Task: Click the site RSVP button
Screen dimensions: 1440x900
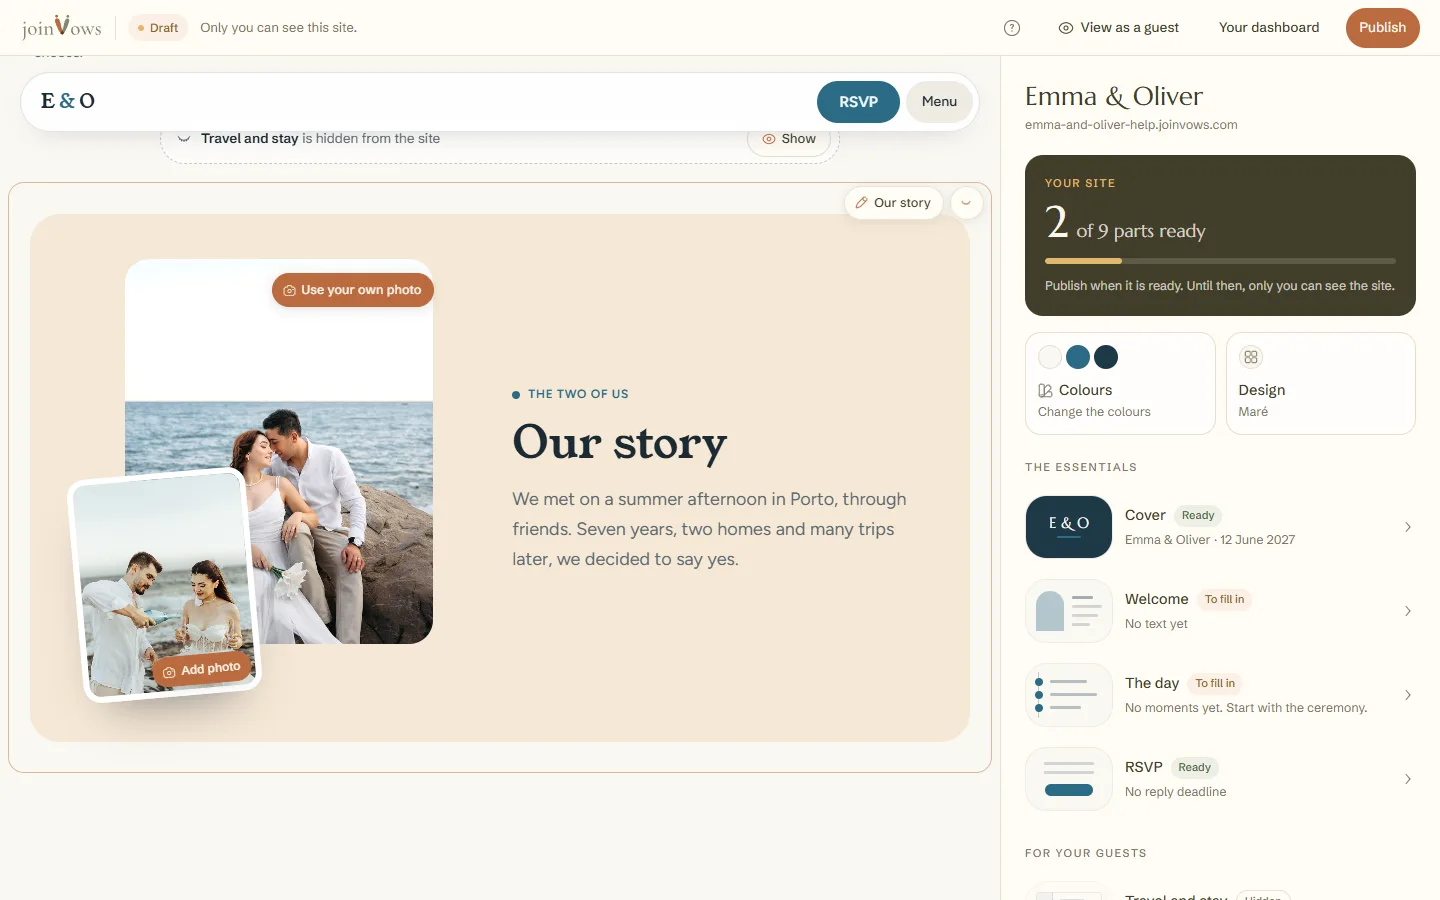Action: 858,102
